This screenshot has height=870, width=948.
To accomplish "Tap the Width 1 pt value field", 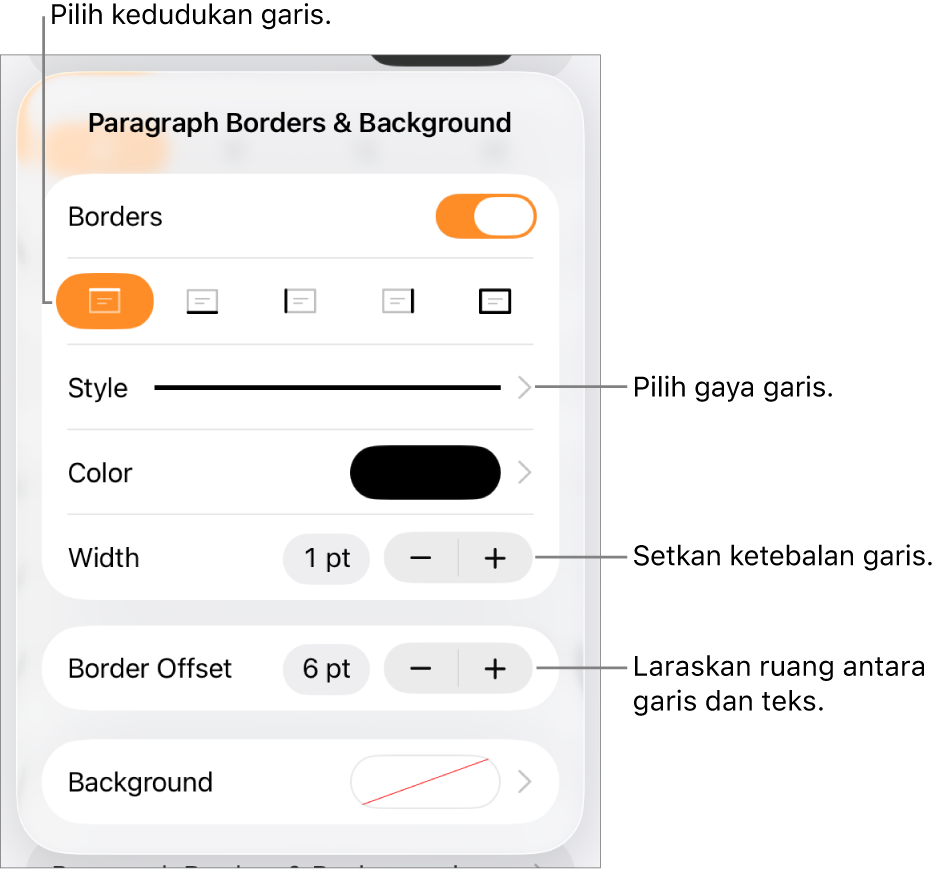I will (326, 559).
